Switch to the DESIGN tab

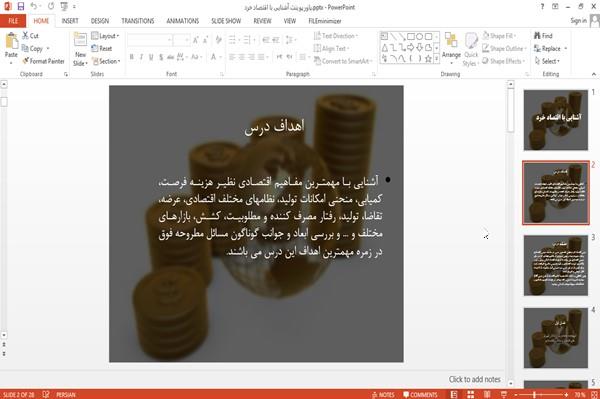coord(100,21)
